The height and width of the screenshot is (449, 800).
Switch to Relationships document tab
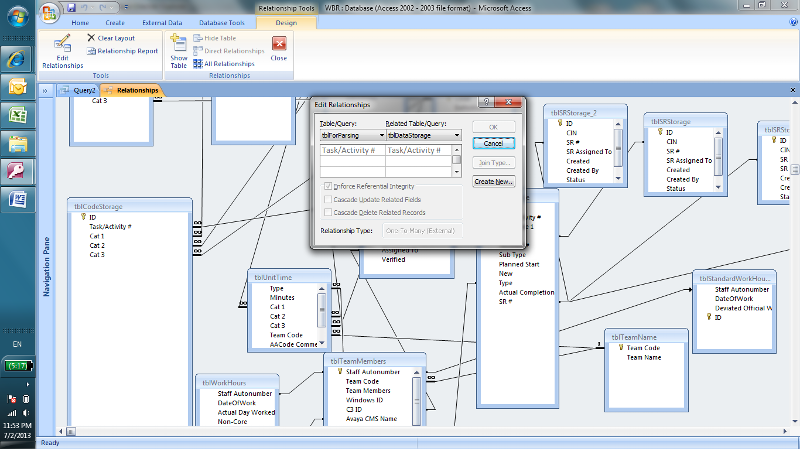[x=132, y=90]
